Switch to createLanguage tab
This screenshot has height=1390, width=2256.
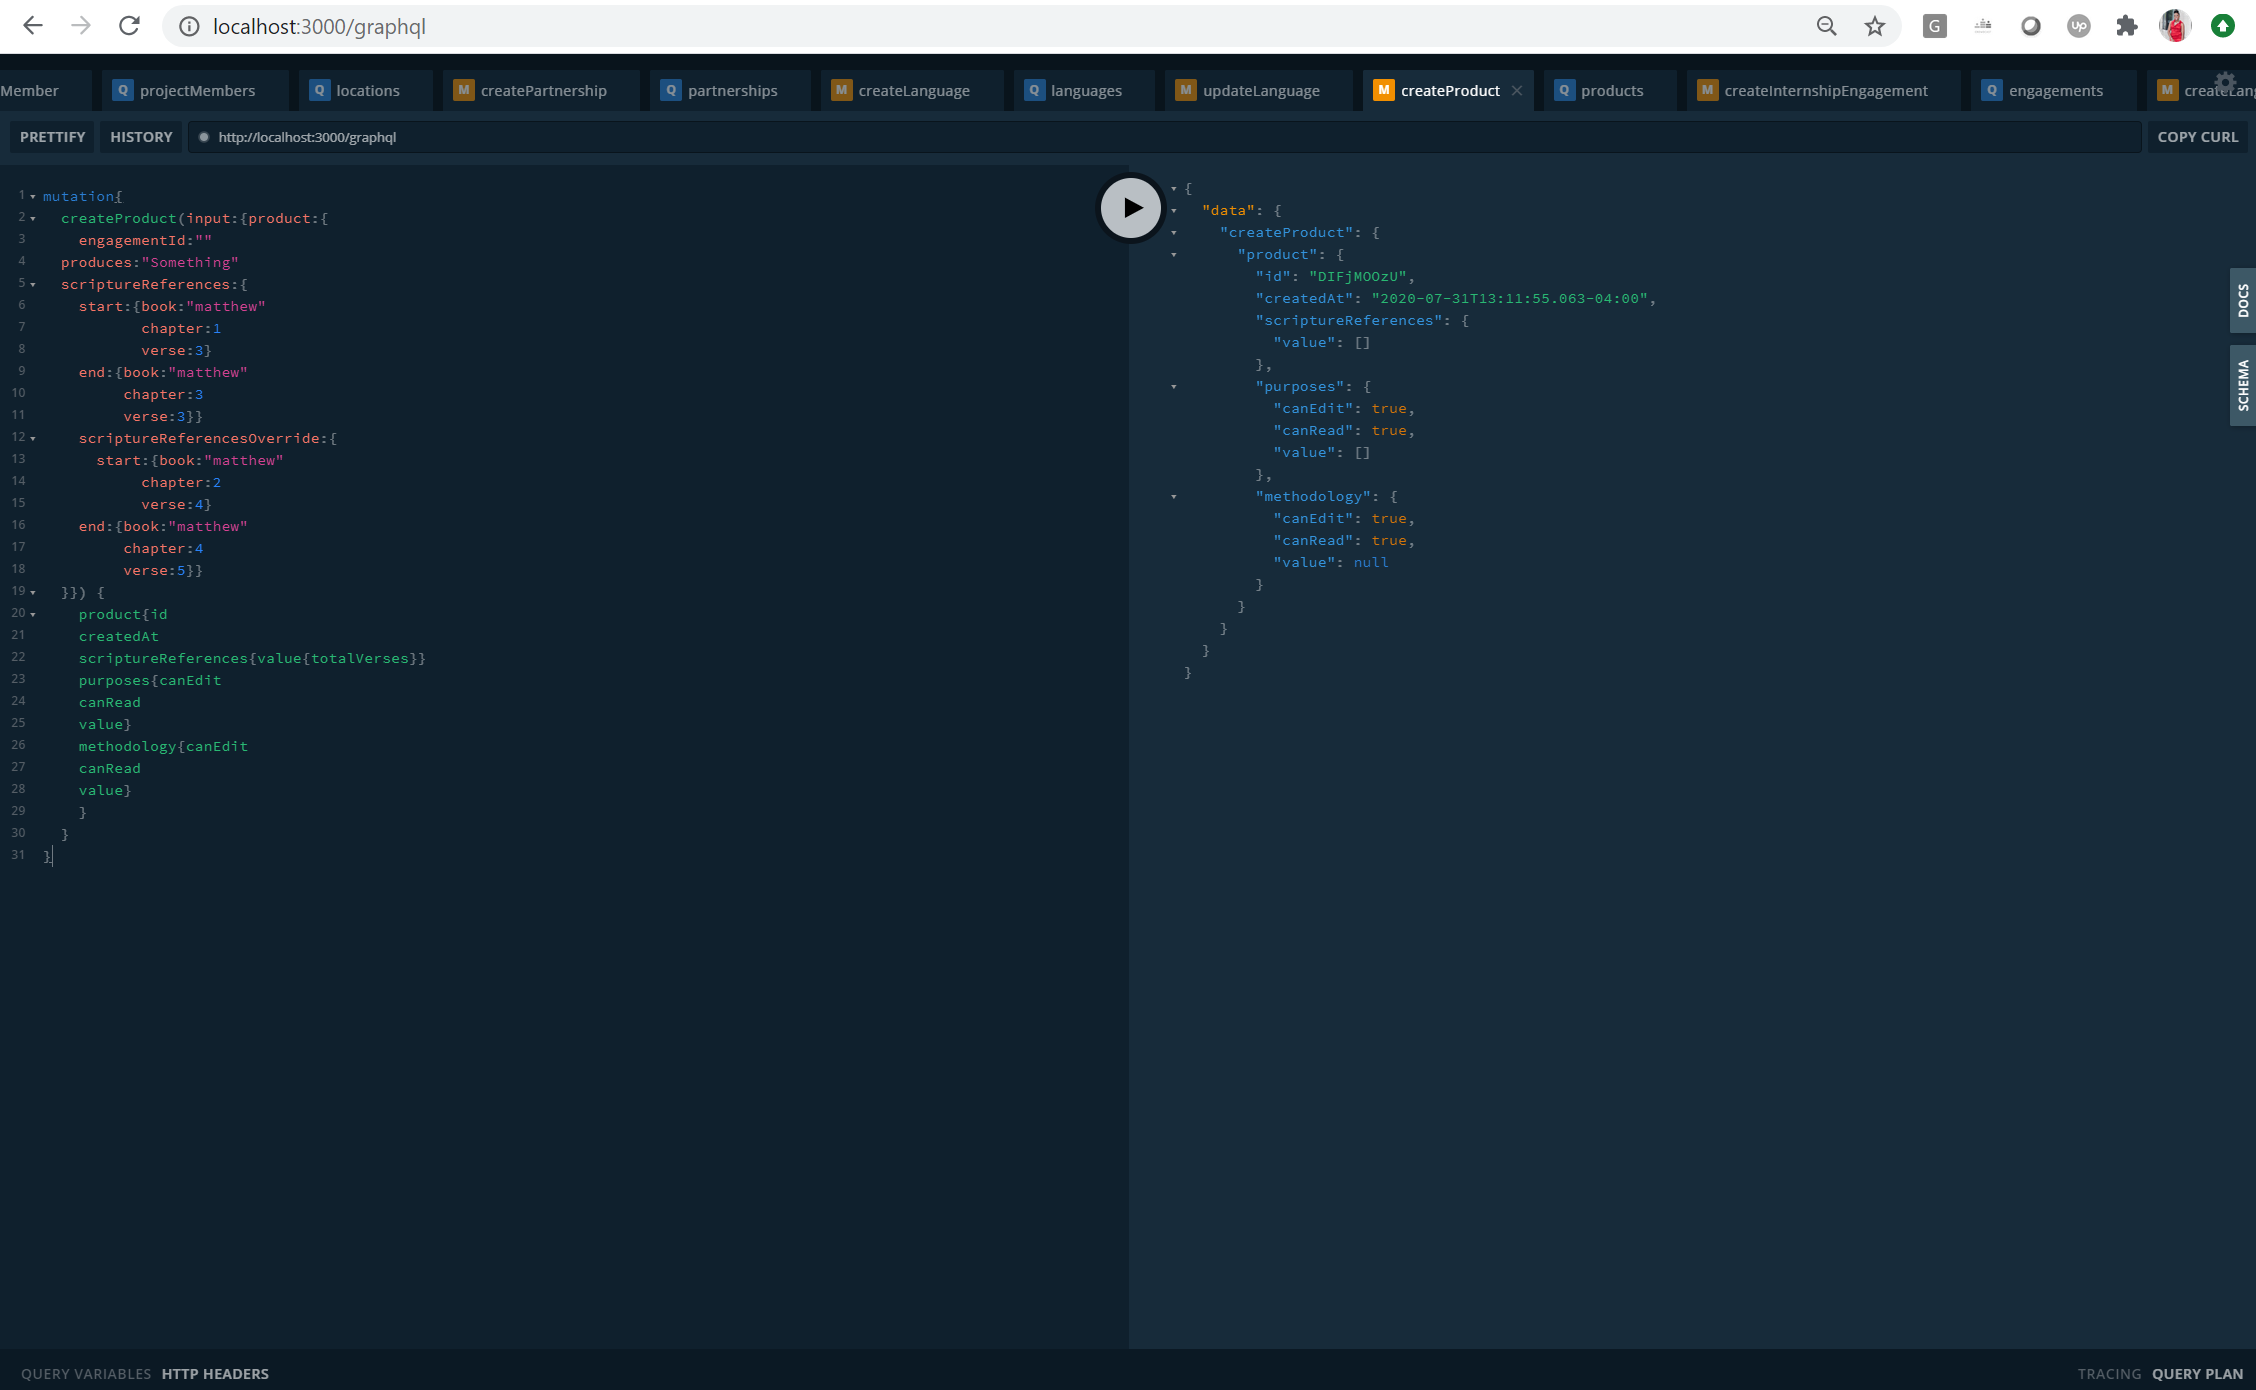[x=912, y=91]
